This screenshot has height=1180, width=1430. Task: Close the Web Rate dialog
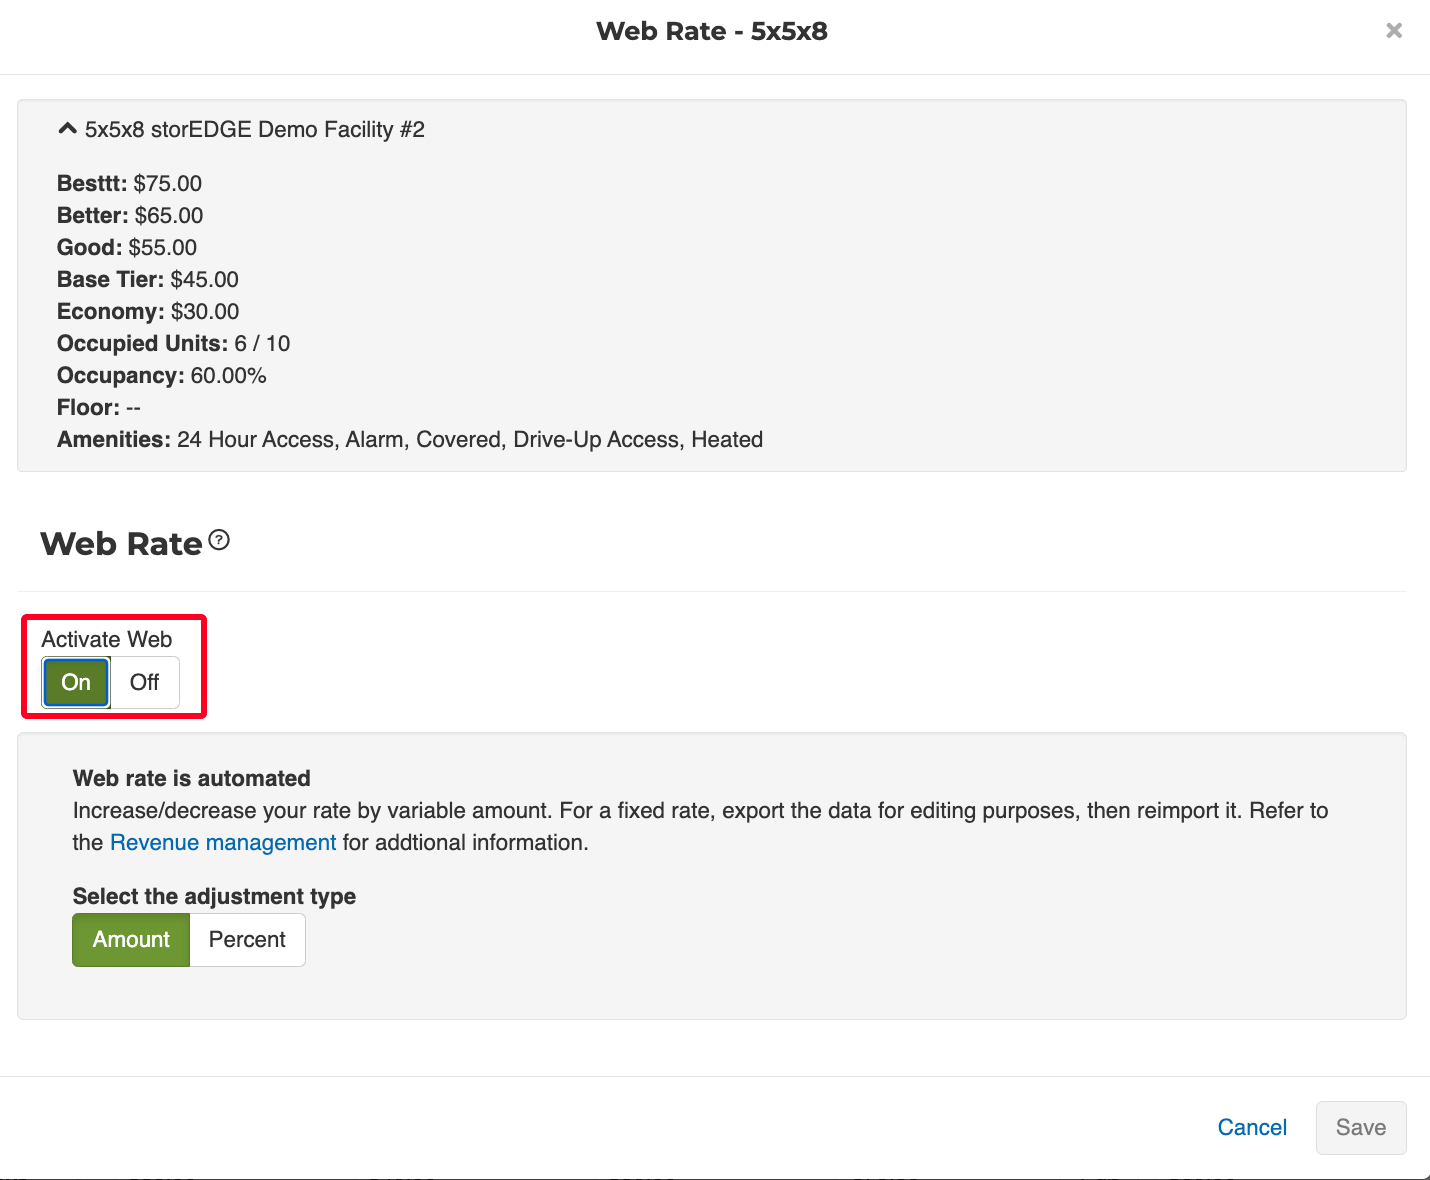pos(1394,31)
